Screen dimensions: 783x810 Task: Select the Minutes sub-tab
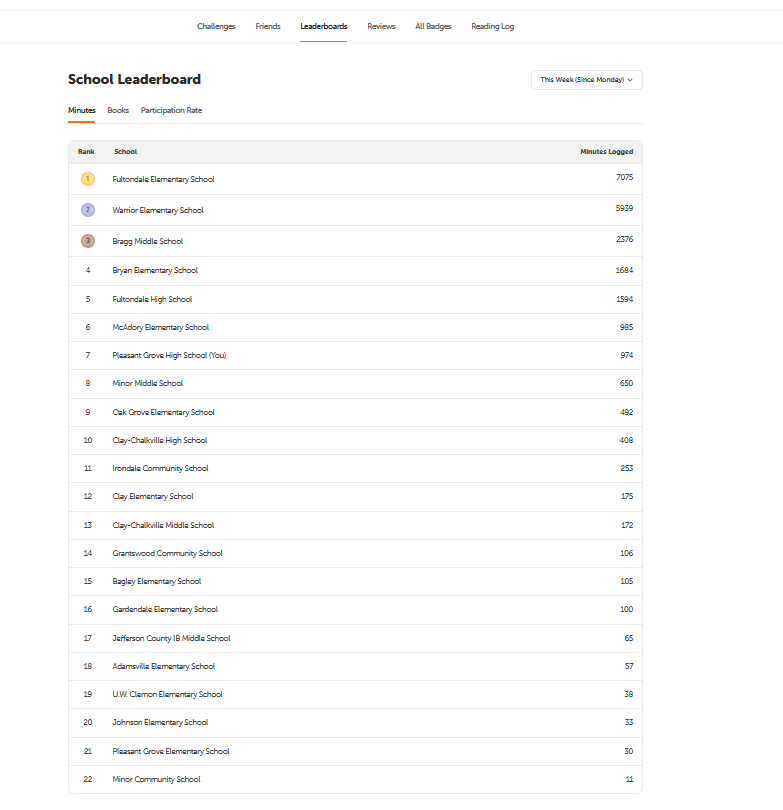pyautogui.click(x=82, y=111)
